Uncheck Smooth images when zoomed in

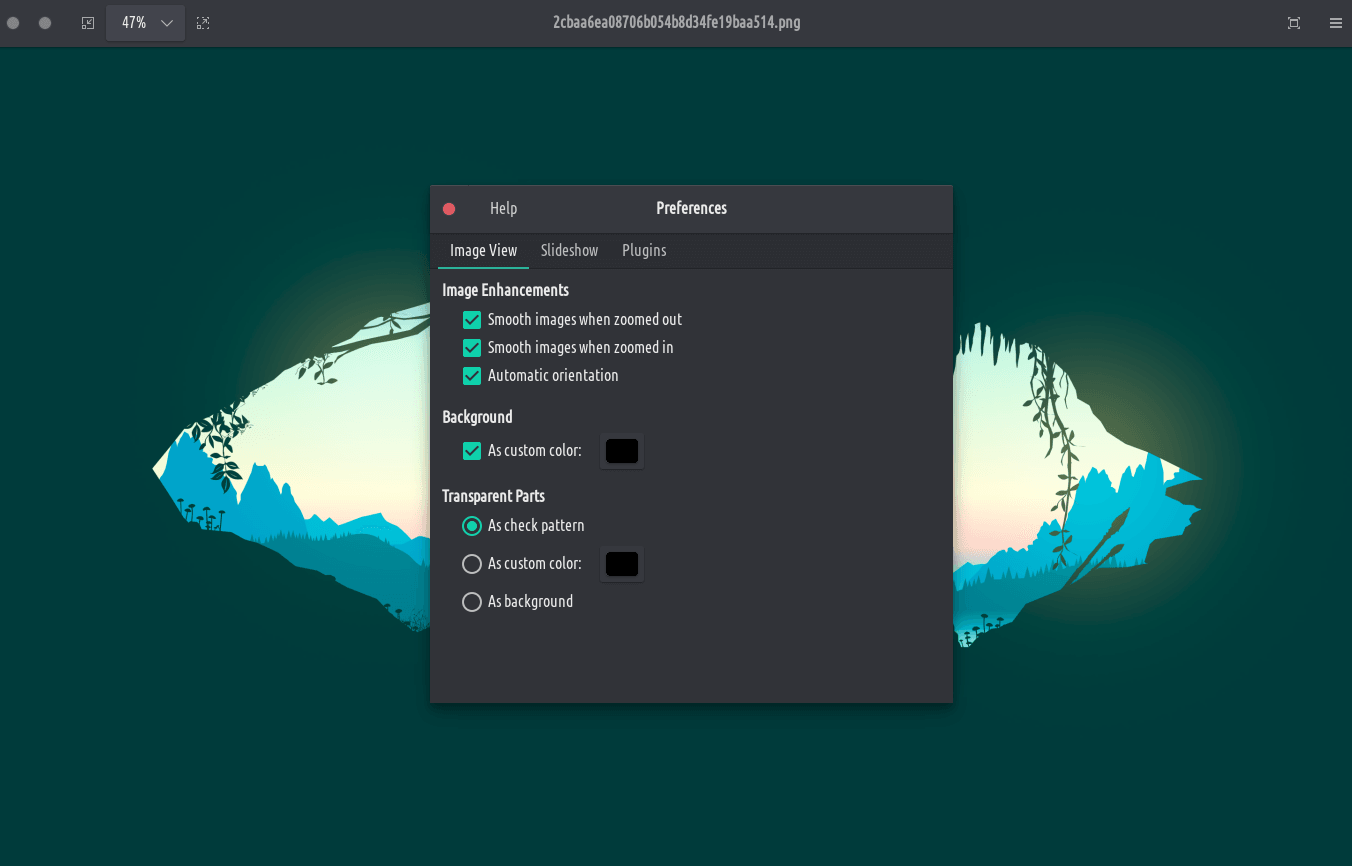tap(472, 348)
